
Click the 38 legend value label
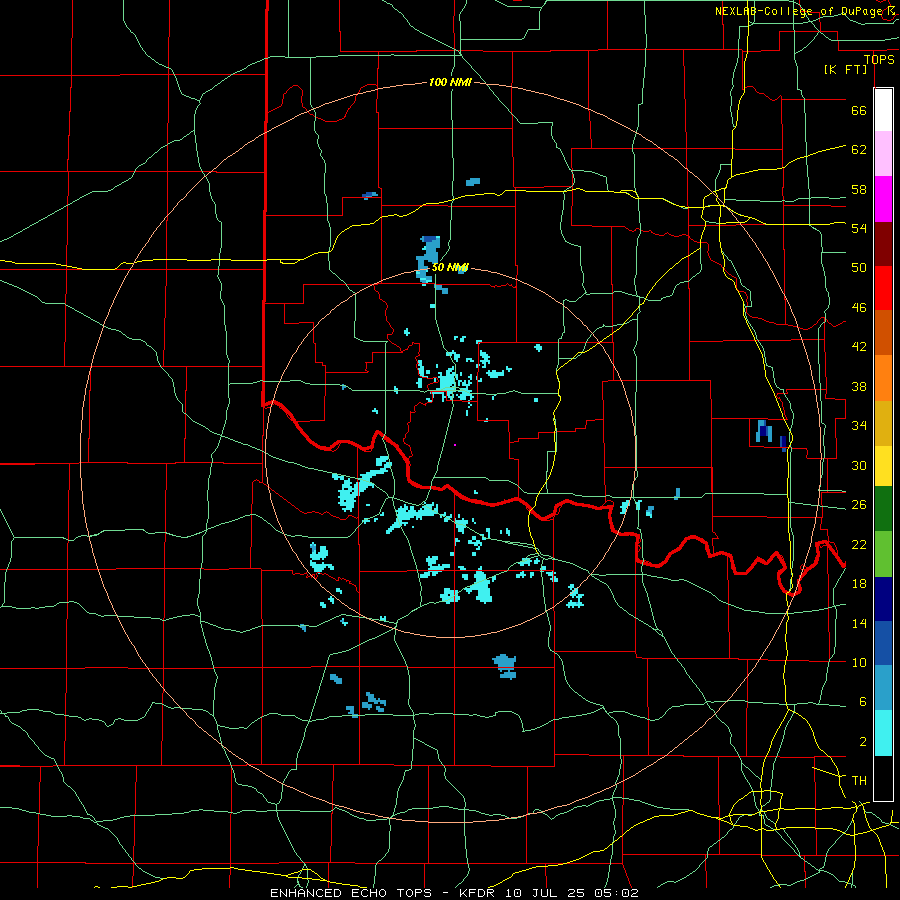859,386
